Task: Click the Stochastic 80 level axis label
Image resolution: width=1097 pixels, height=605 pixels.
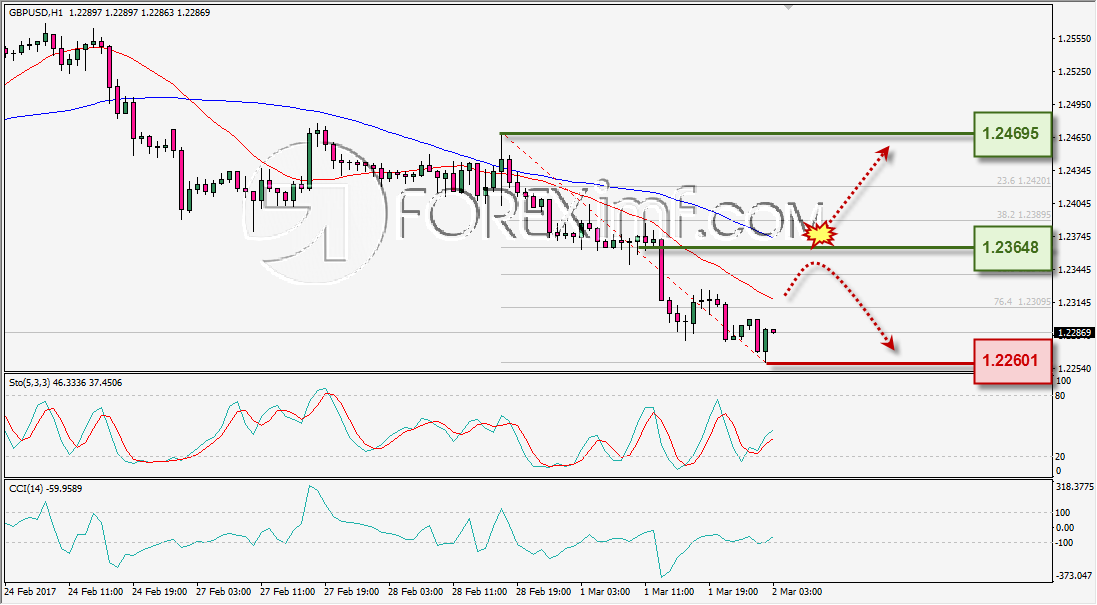Action: click(x=1060, y=396)
